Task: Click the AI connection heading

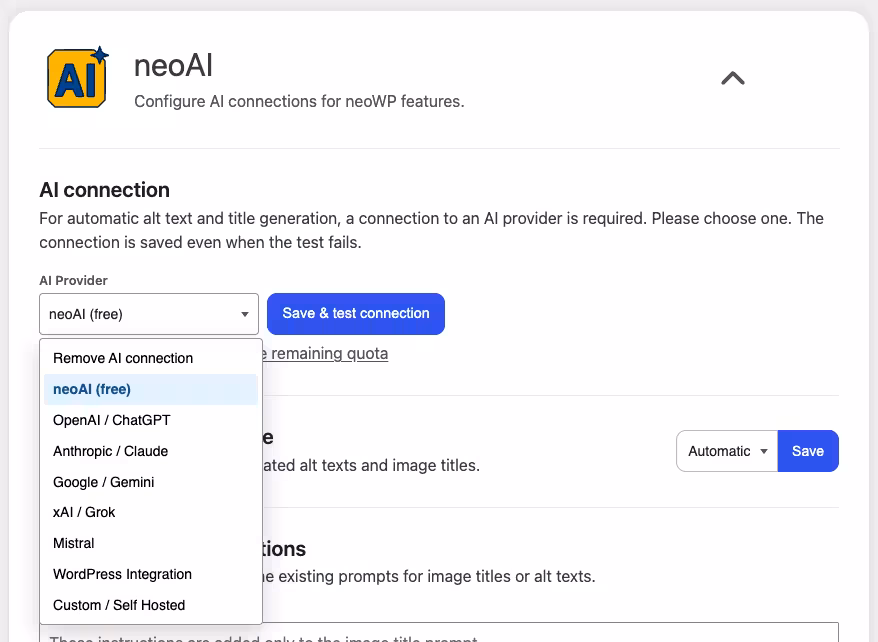Action: [x=105, y=190]
